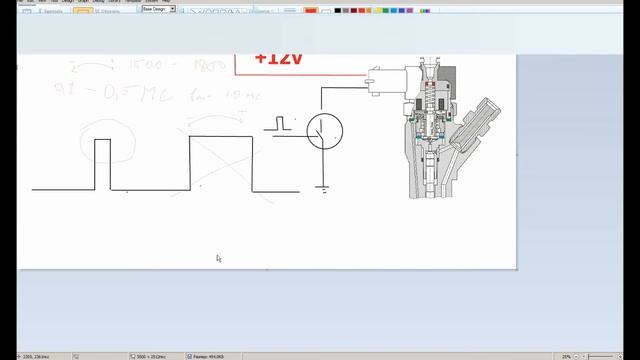Image resolution: width=640 pixels, height=360 pixels.
Task: Click the large orange-red current color box
Action: click(x=311, y=10)
